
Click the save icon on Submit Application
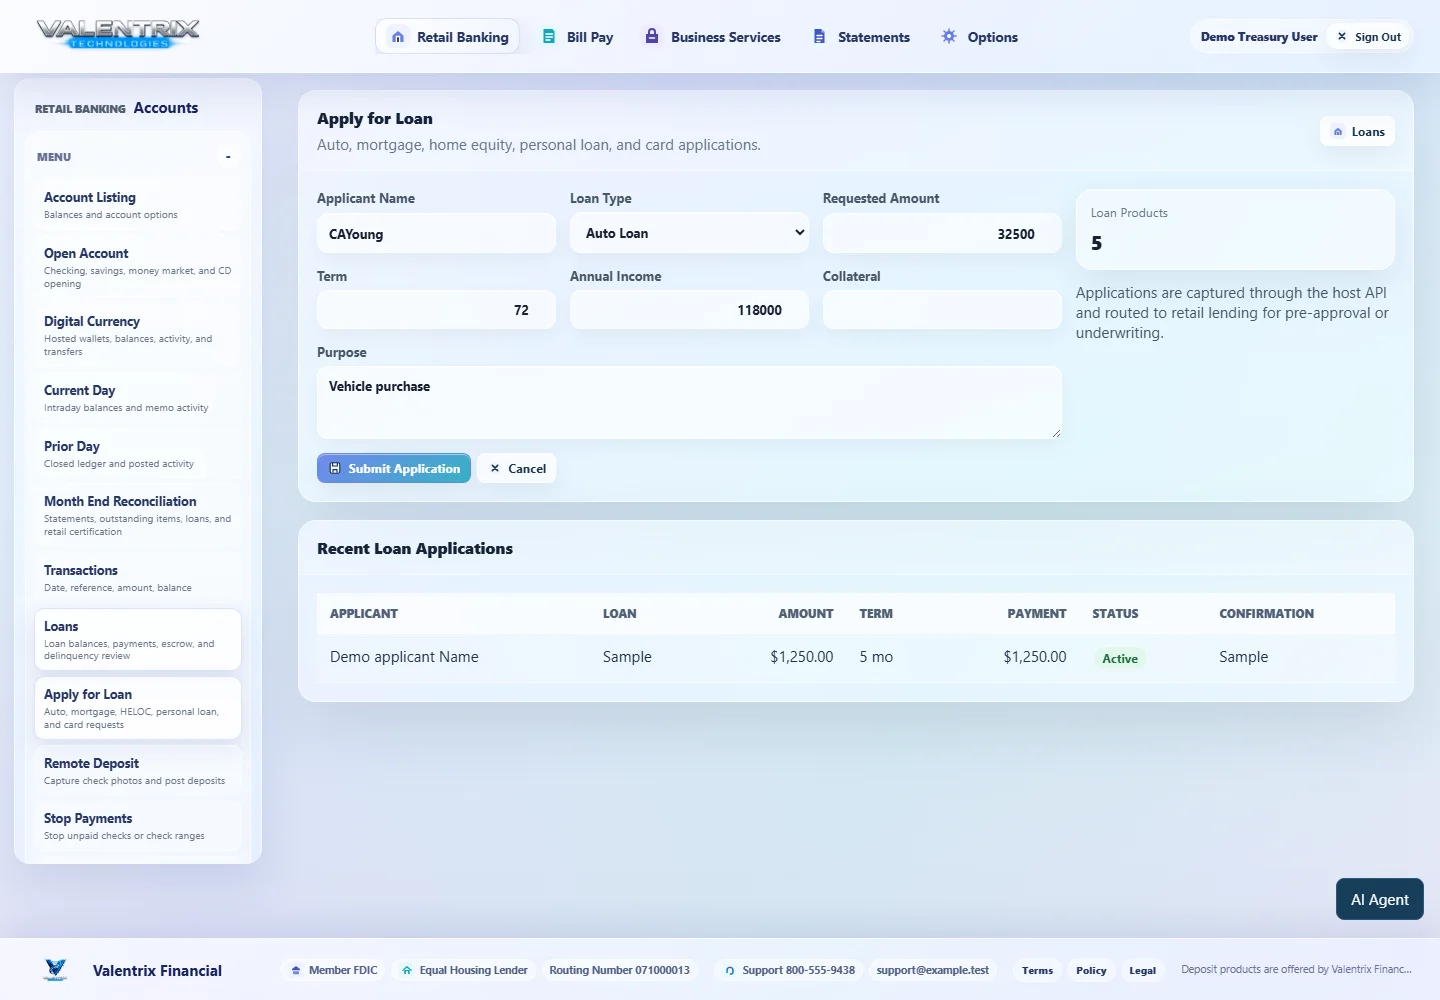point(335,468)
